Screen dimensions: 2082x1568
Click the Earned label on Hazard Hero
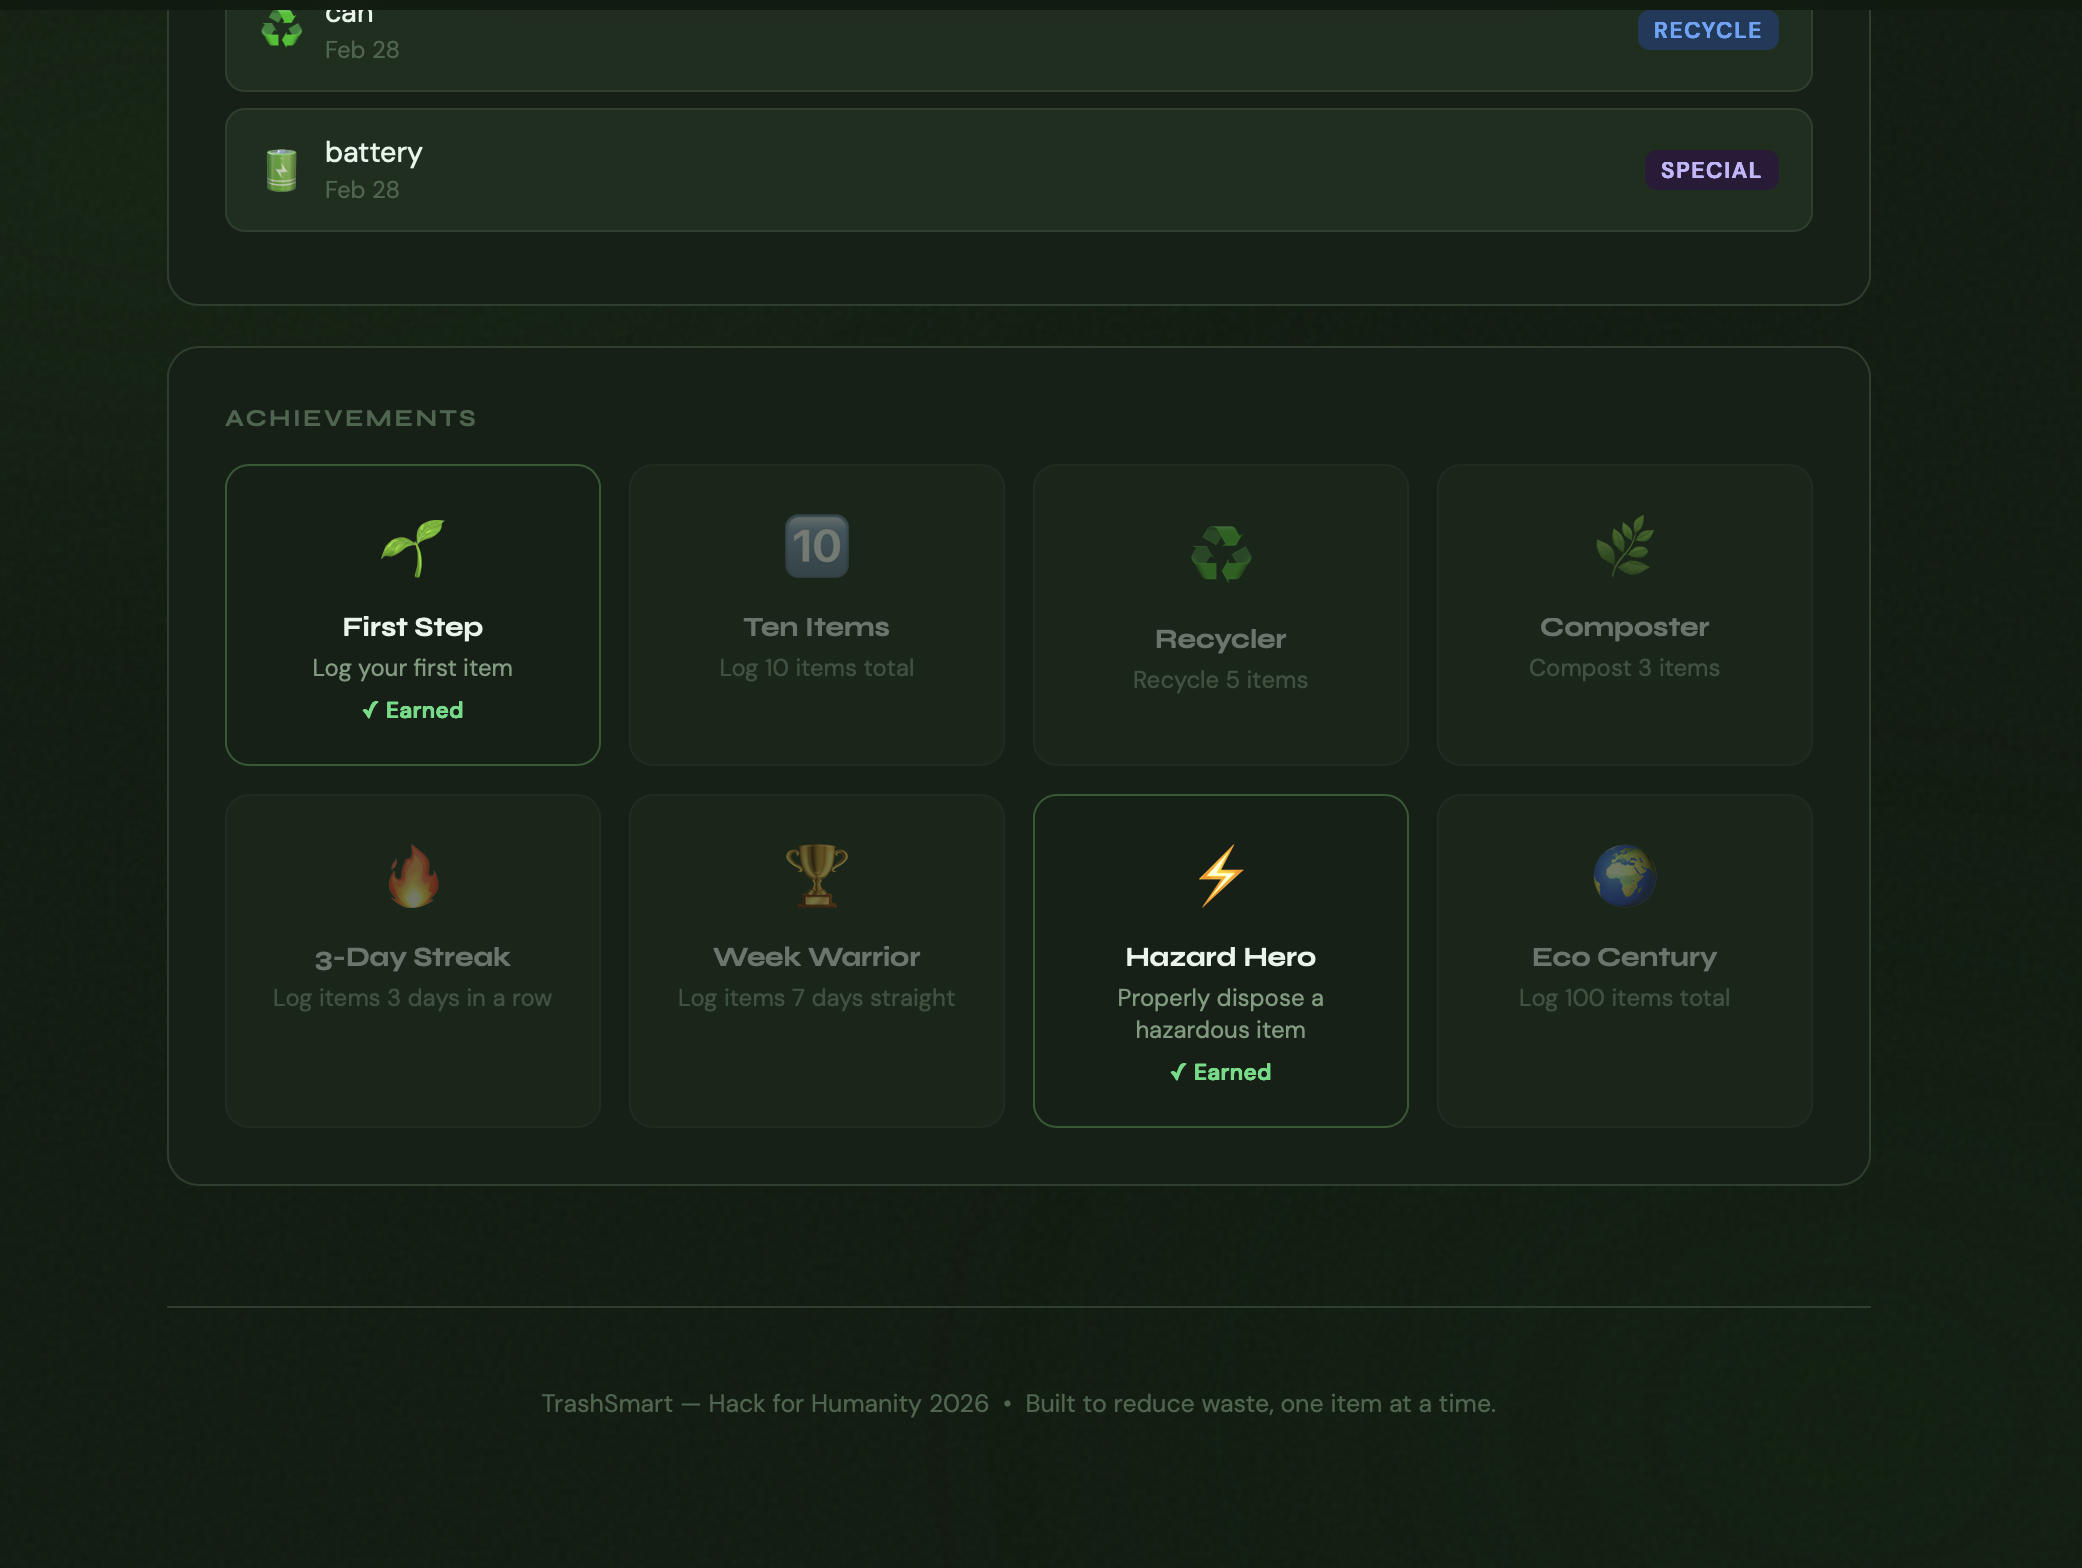[x=1220, y=1072]
